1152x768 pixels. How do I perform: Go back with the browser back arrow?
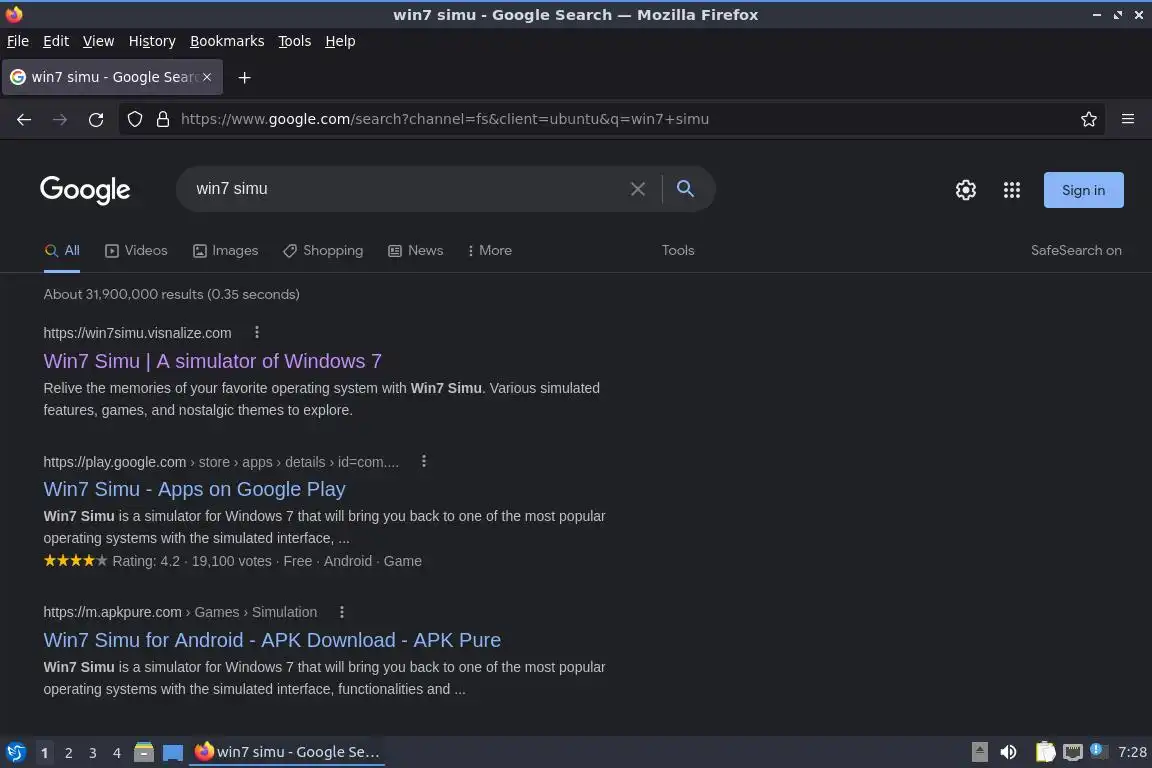(x=24, y=119)
